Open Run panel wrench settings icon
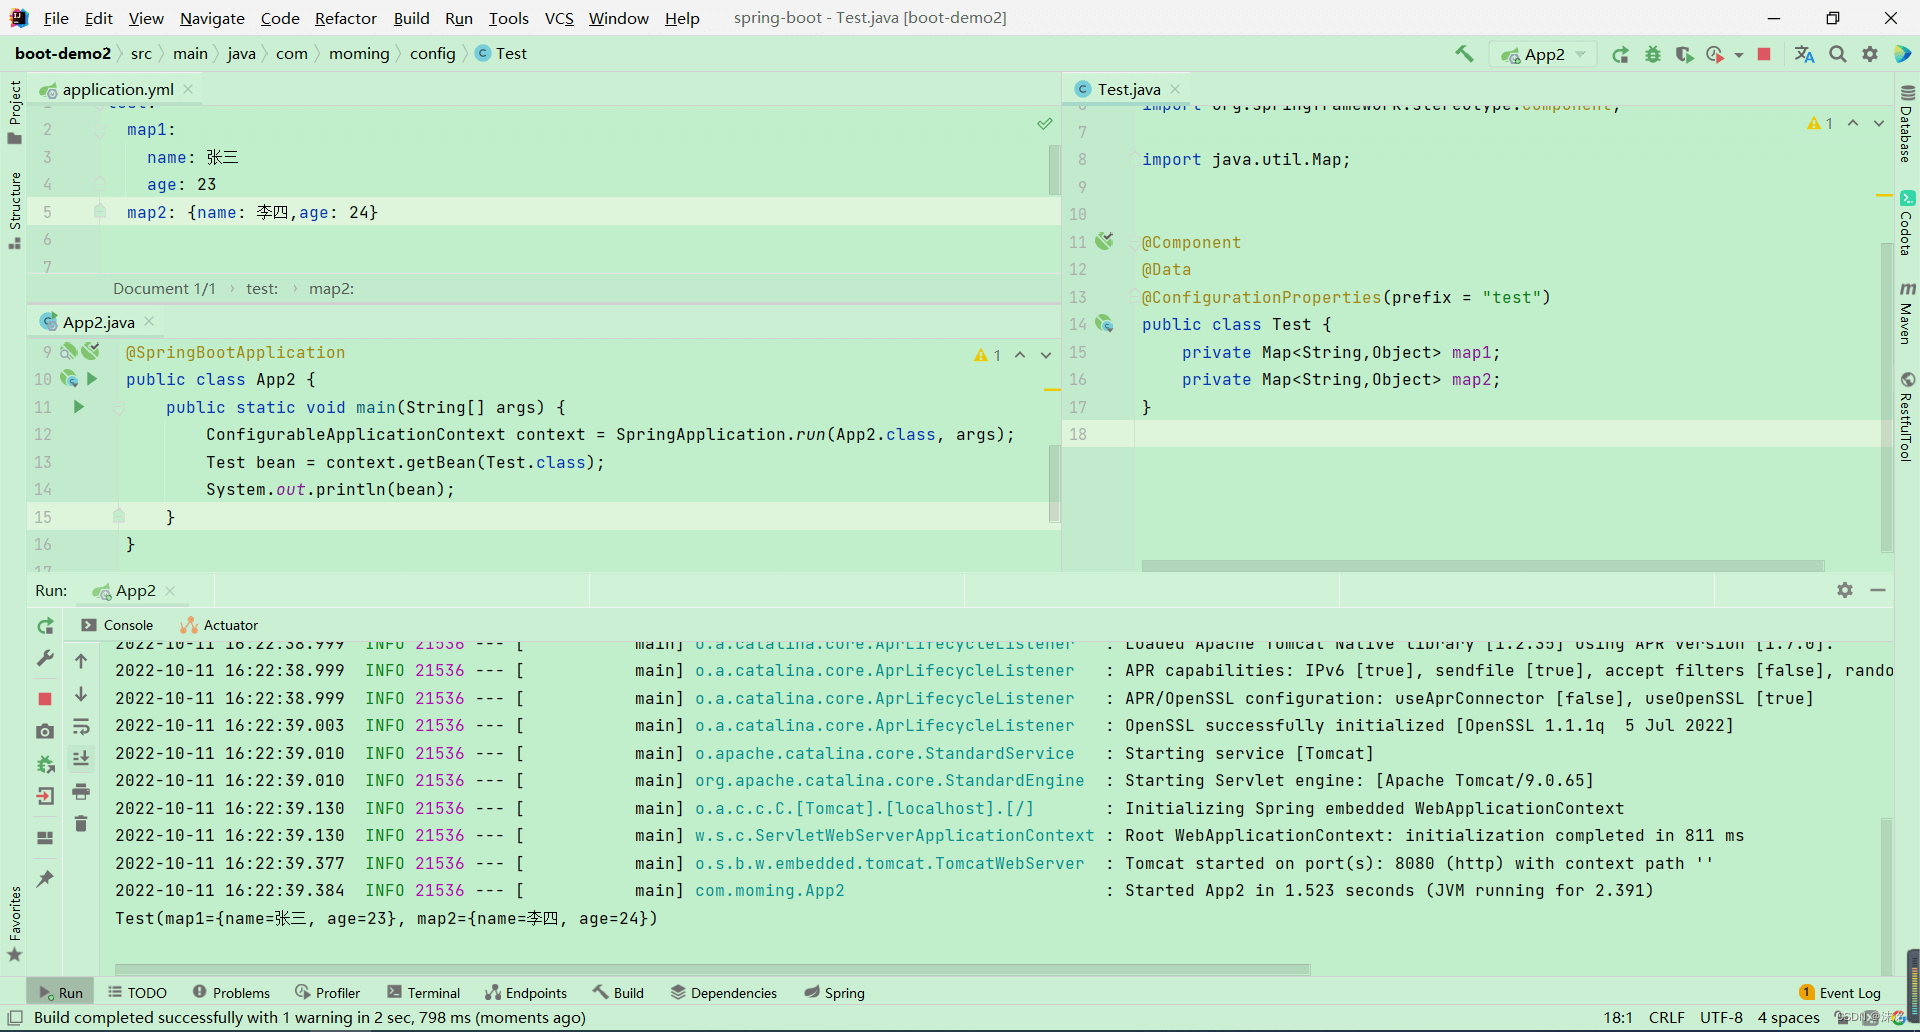1920x1032 pixels. 45,659
